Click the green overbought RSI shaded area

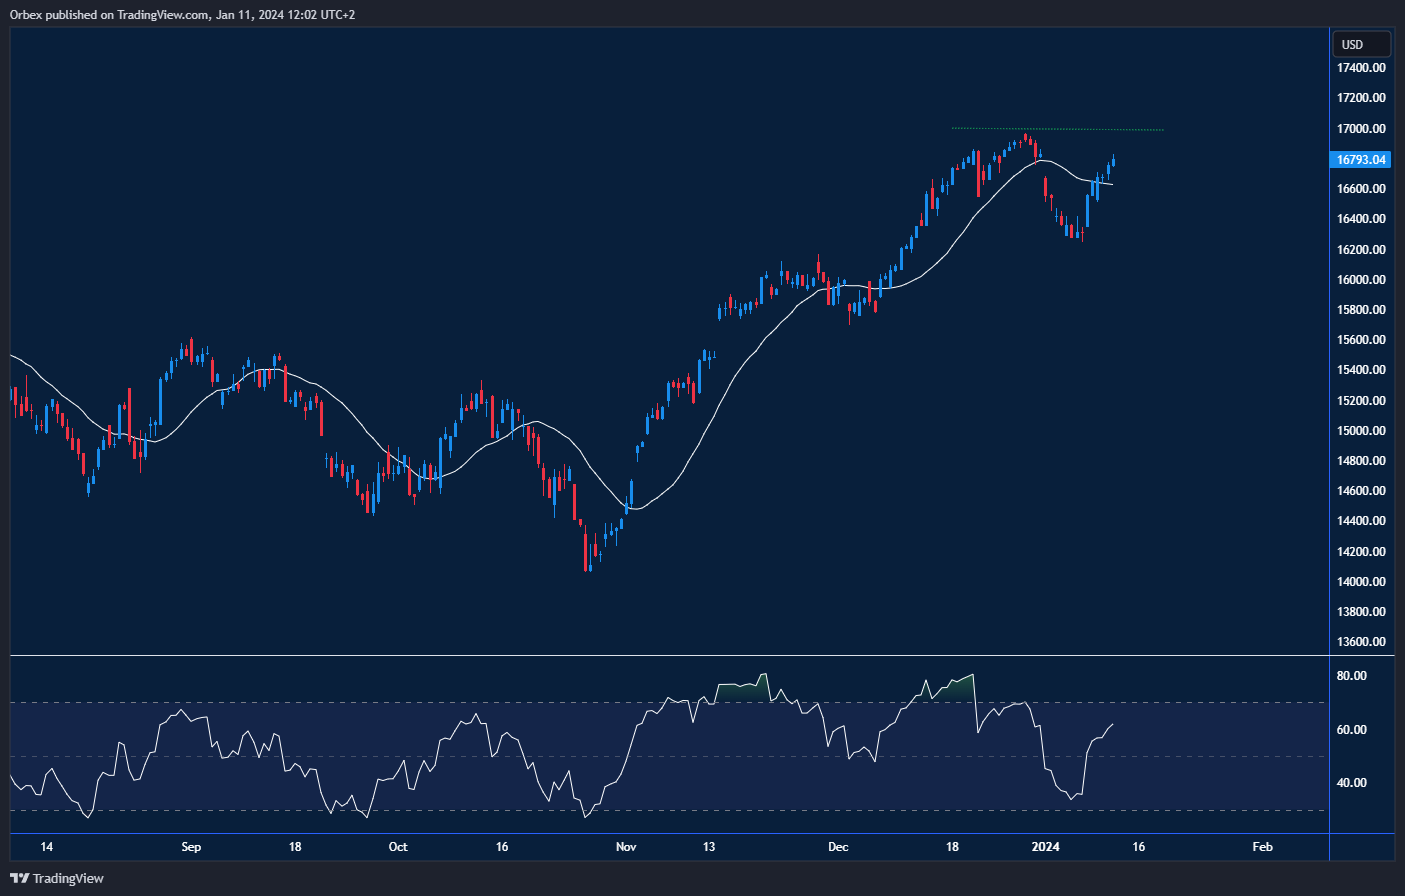point(742,691)
